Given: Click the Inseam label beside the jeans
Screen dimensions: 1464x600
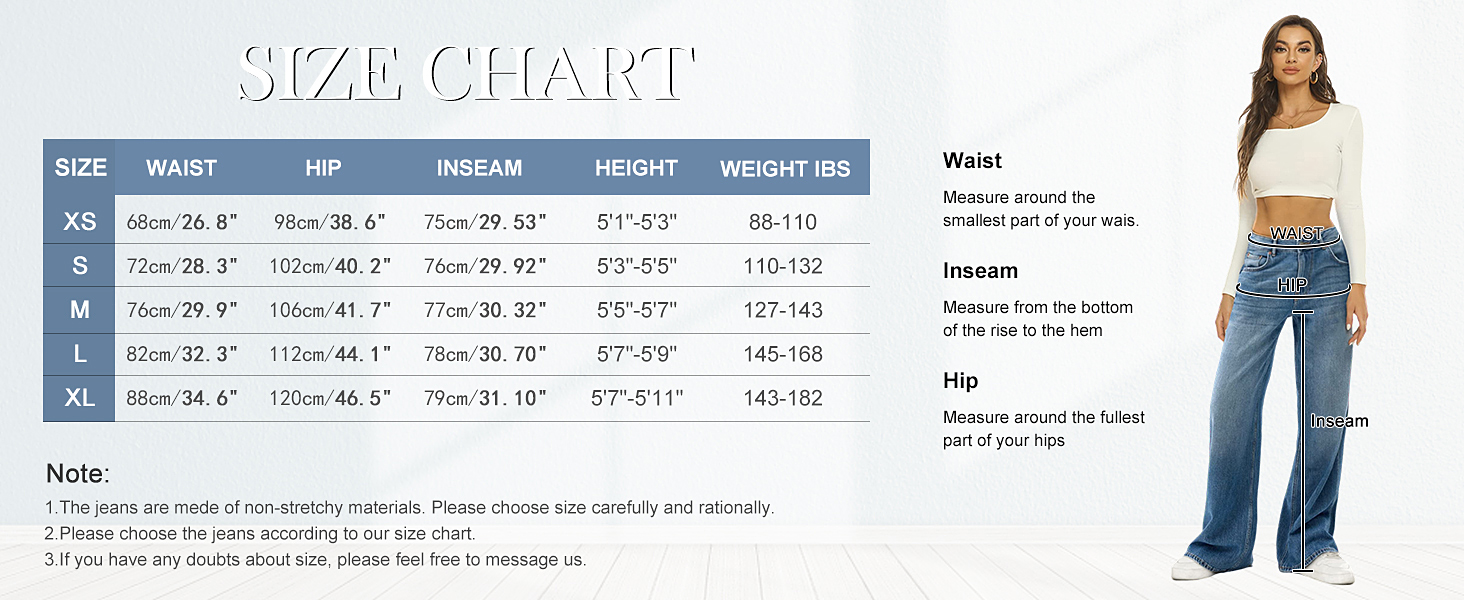Looking at the screenshot, I should click(1339, 421).
